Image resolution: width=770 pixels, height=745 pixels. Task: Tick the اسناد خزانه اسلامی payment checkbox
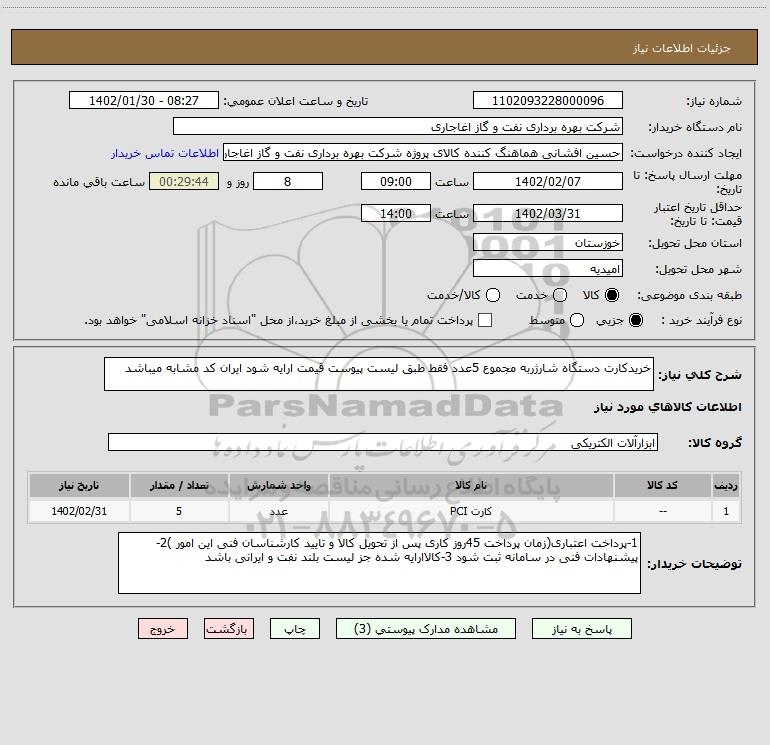485,320
